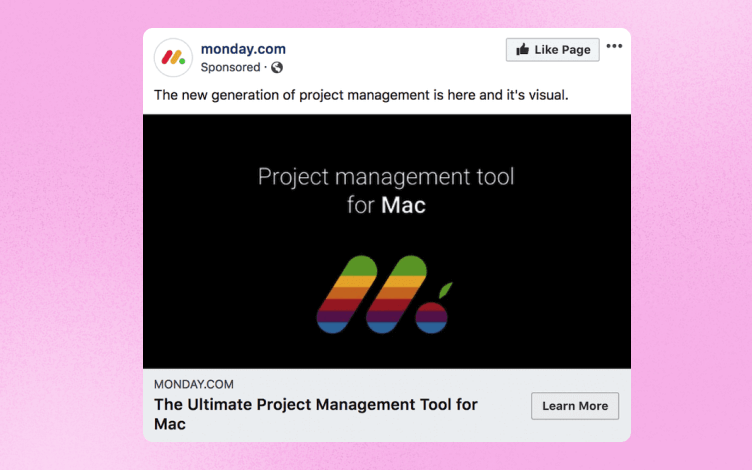Image resolution: width=752 pixels, height=470 pixels.
Task: Open the monday.com round profile logo
Action: point(173,58)
